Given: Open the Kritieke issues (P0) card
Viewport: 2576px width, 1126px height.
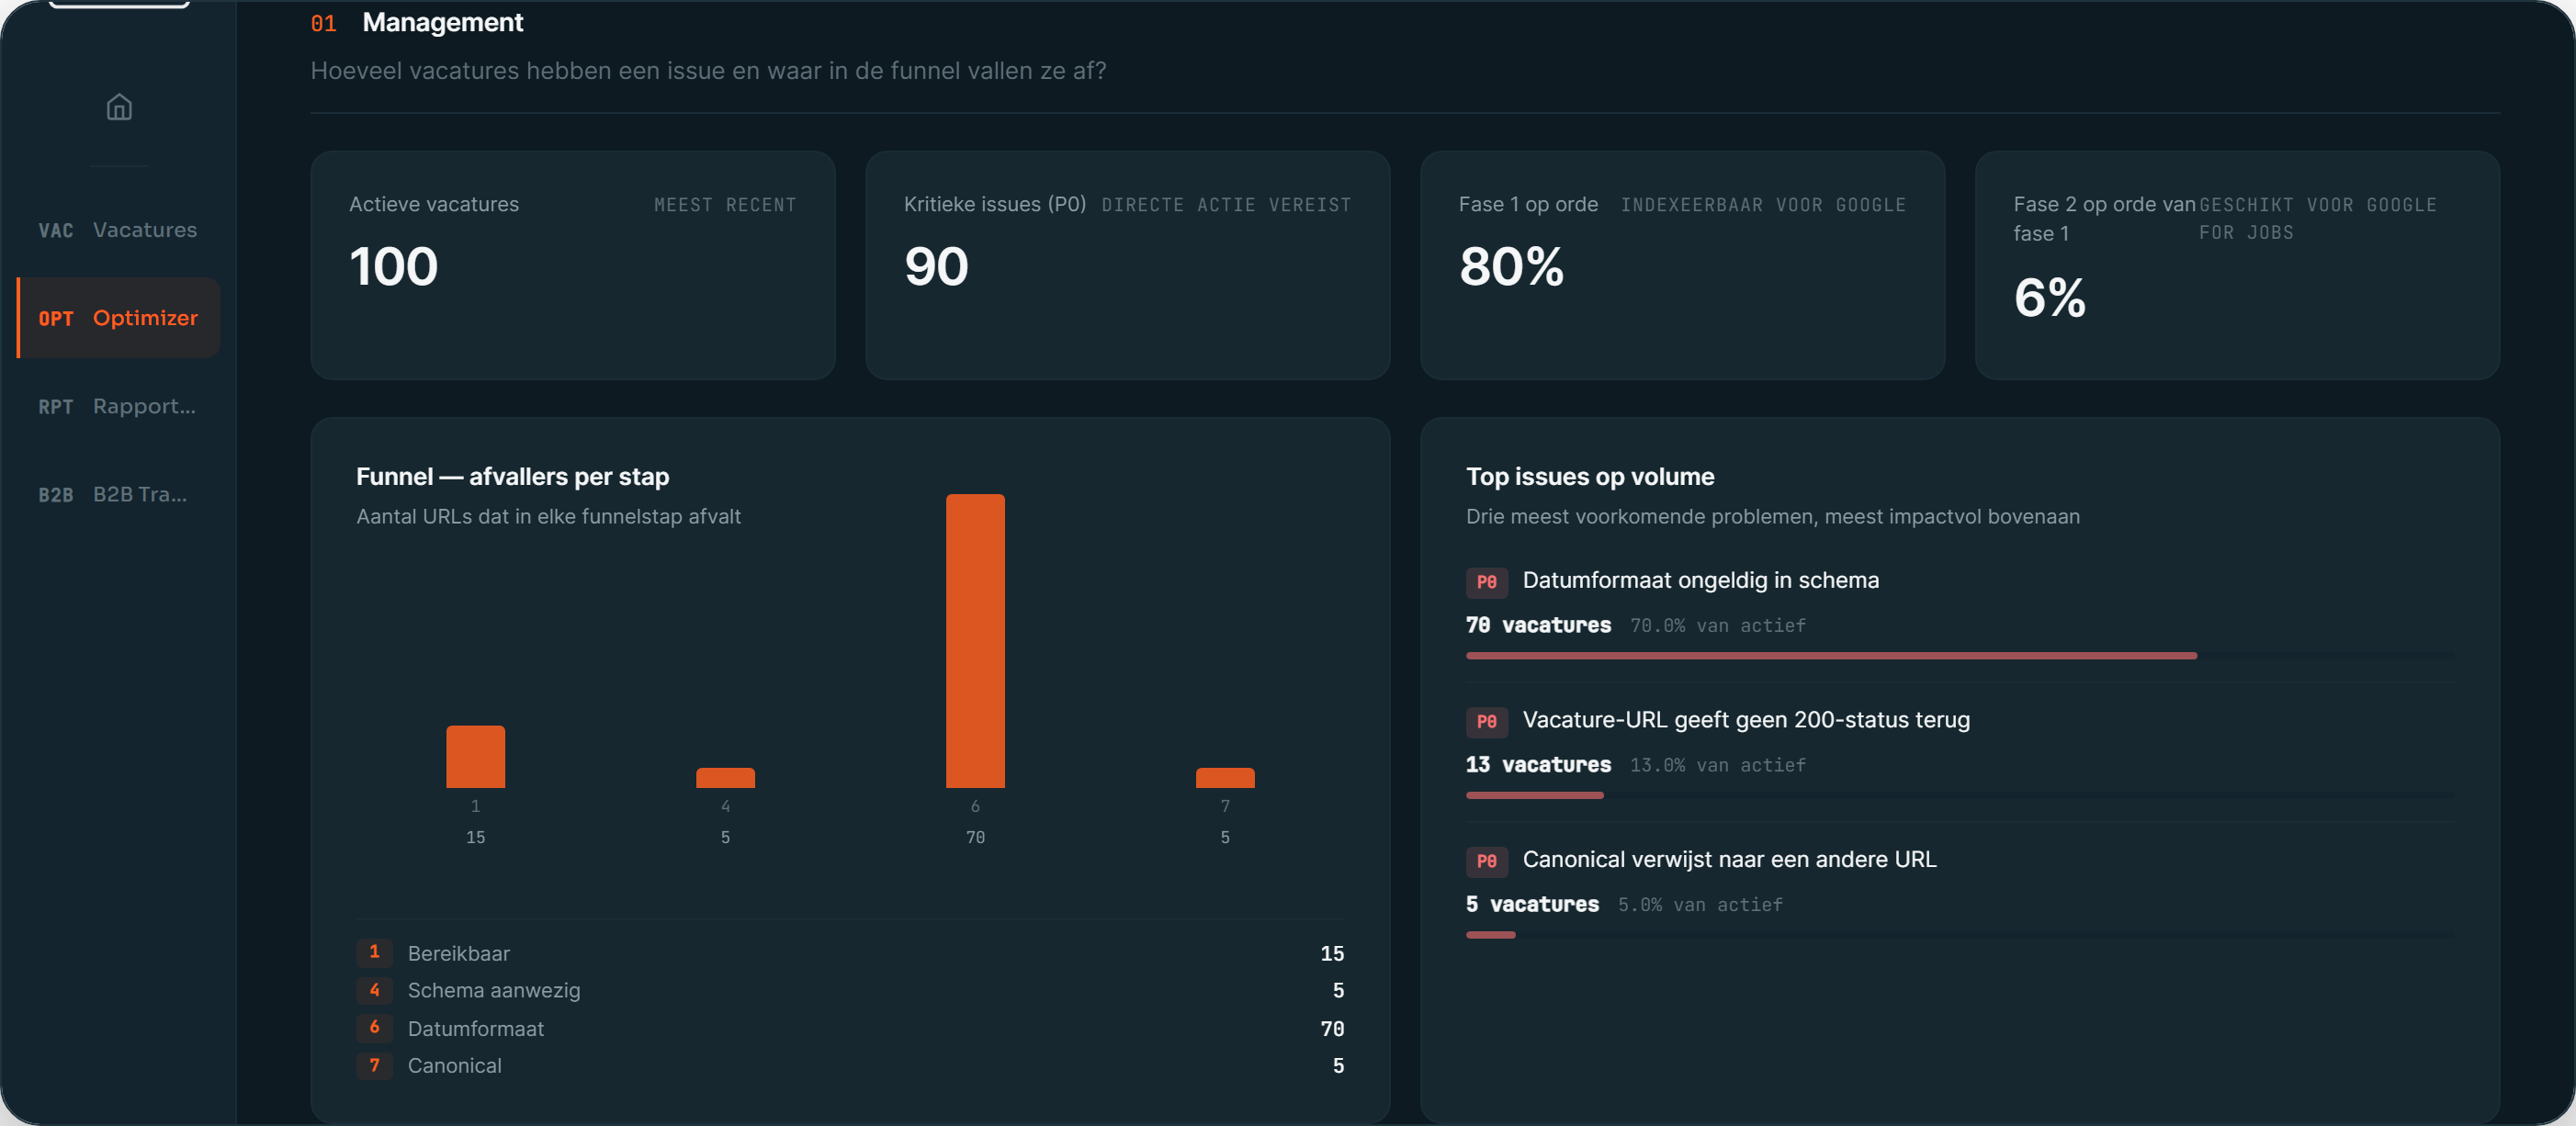Looking at the screenshot, I should point(1127,265).
